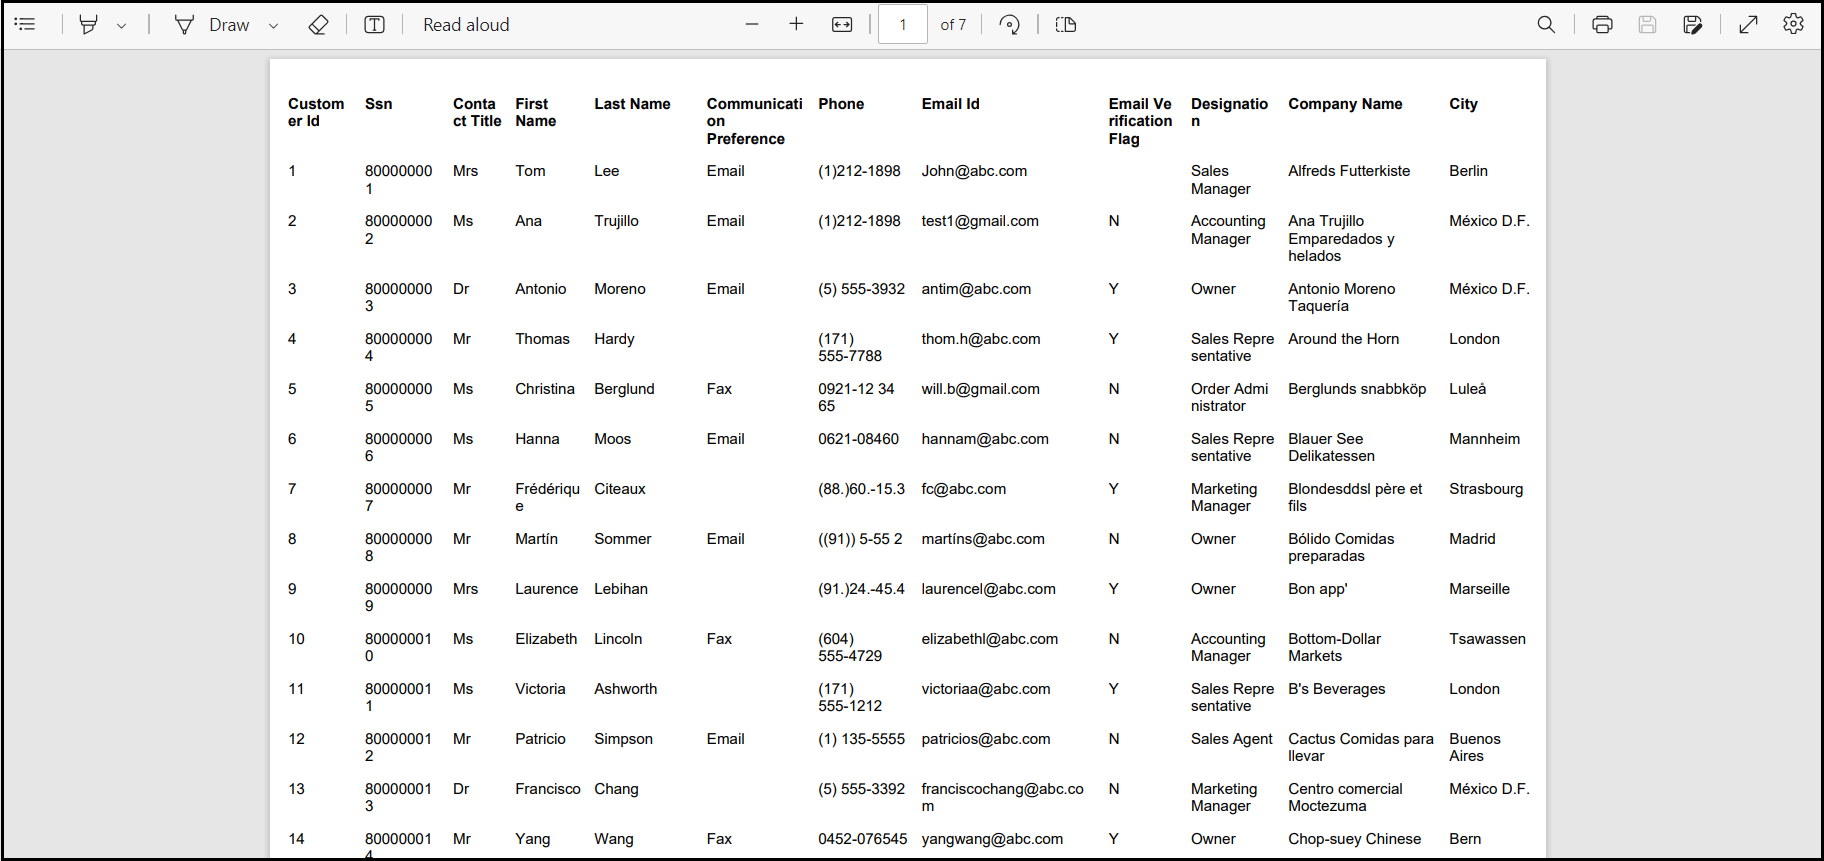Select the email John@abc.com
Image resolution: width=1824 pixels, height=861 pixels.
(974, 171)
